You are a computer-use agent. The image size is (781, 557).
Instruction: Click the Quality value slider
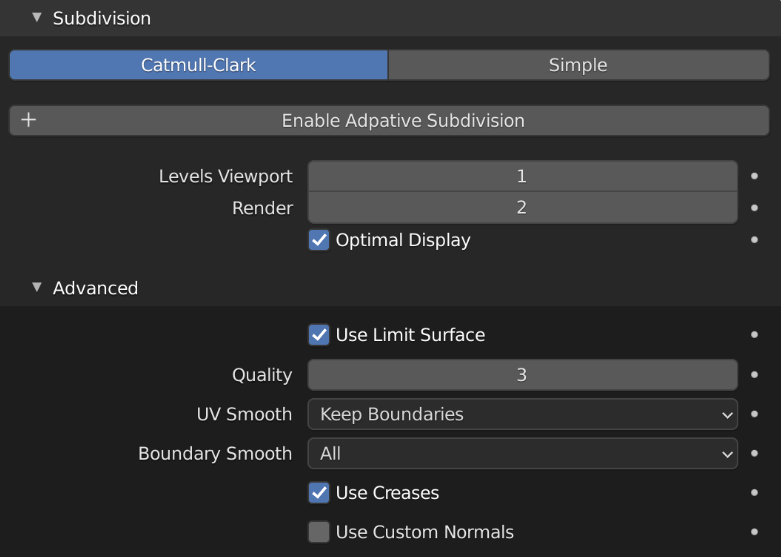522,375
